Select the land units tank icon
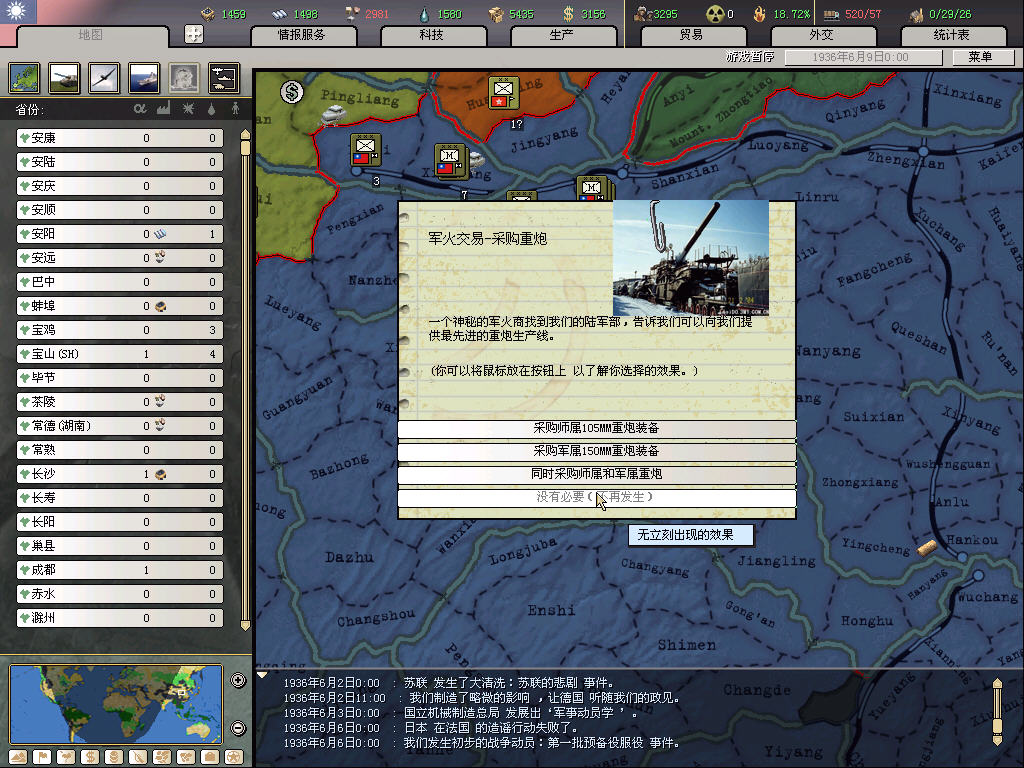Viewport: 1024px width, 768px height. (x=64, y=77)
